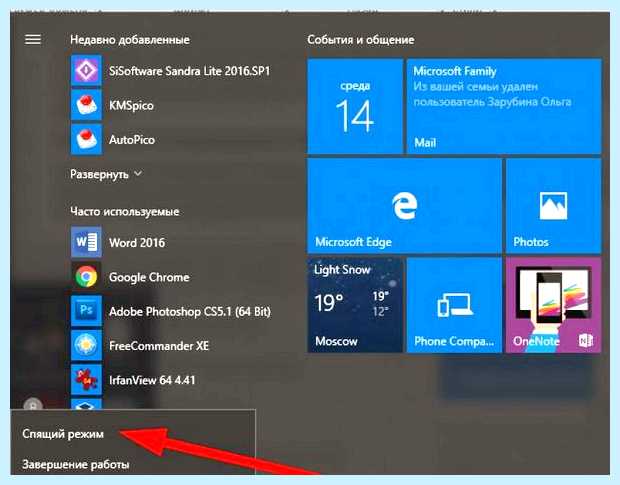The image size is (620, 485).
Task: Open Adobe Photoshop CS5.1 icon
Action: [x=86, y=311]
